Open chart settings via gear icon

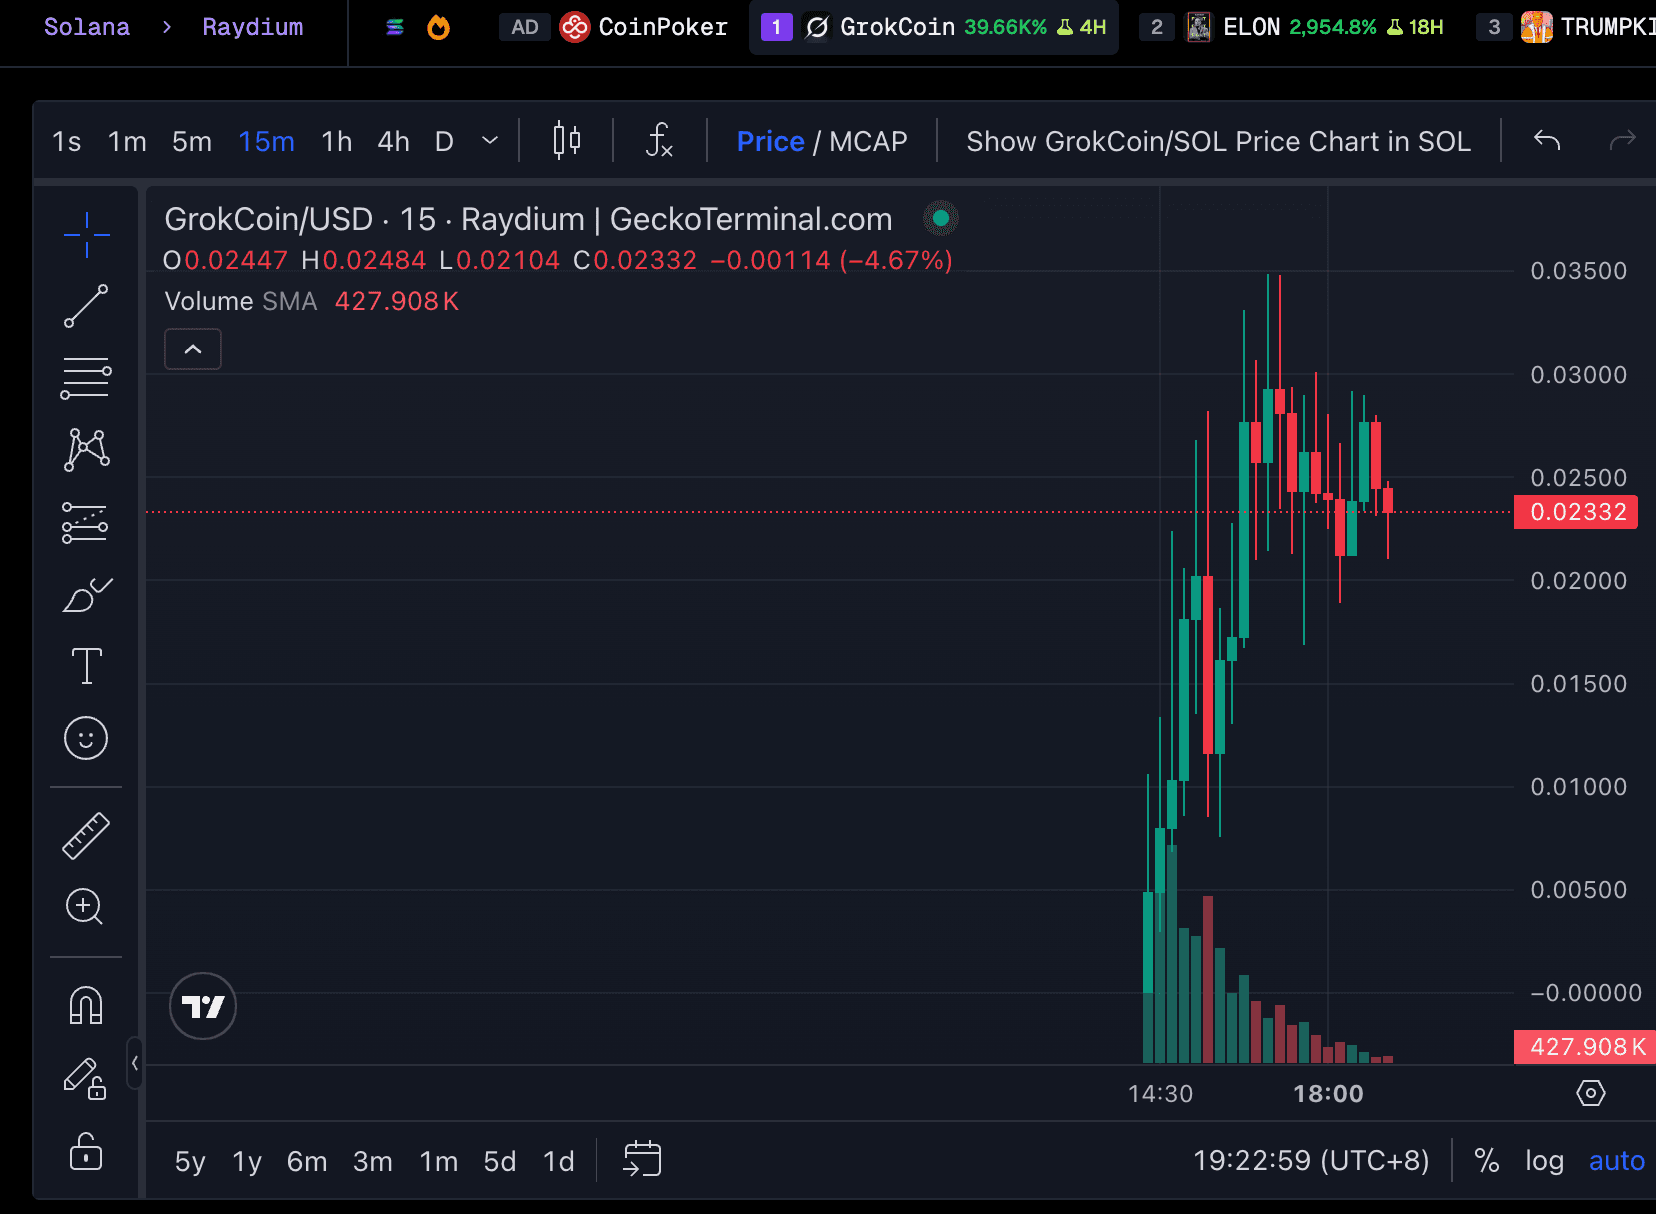(1591, 1093)
